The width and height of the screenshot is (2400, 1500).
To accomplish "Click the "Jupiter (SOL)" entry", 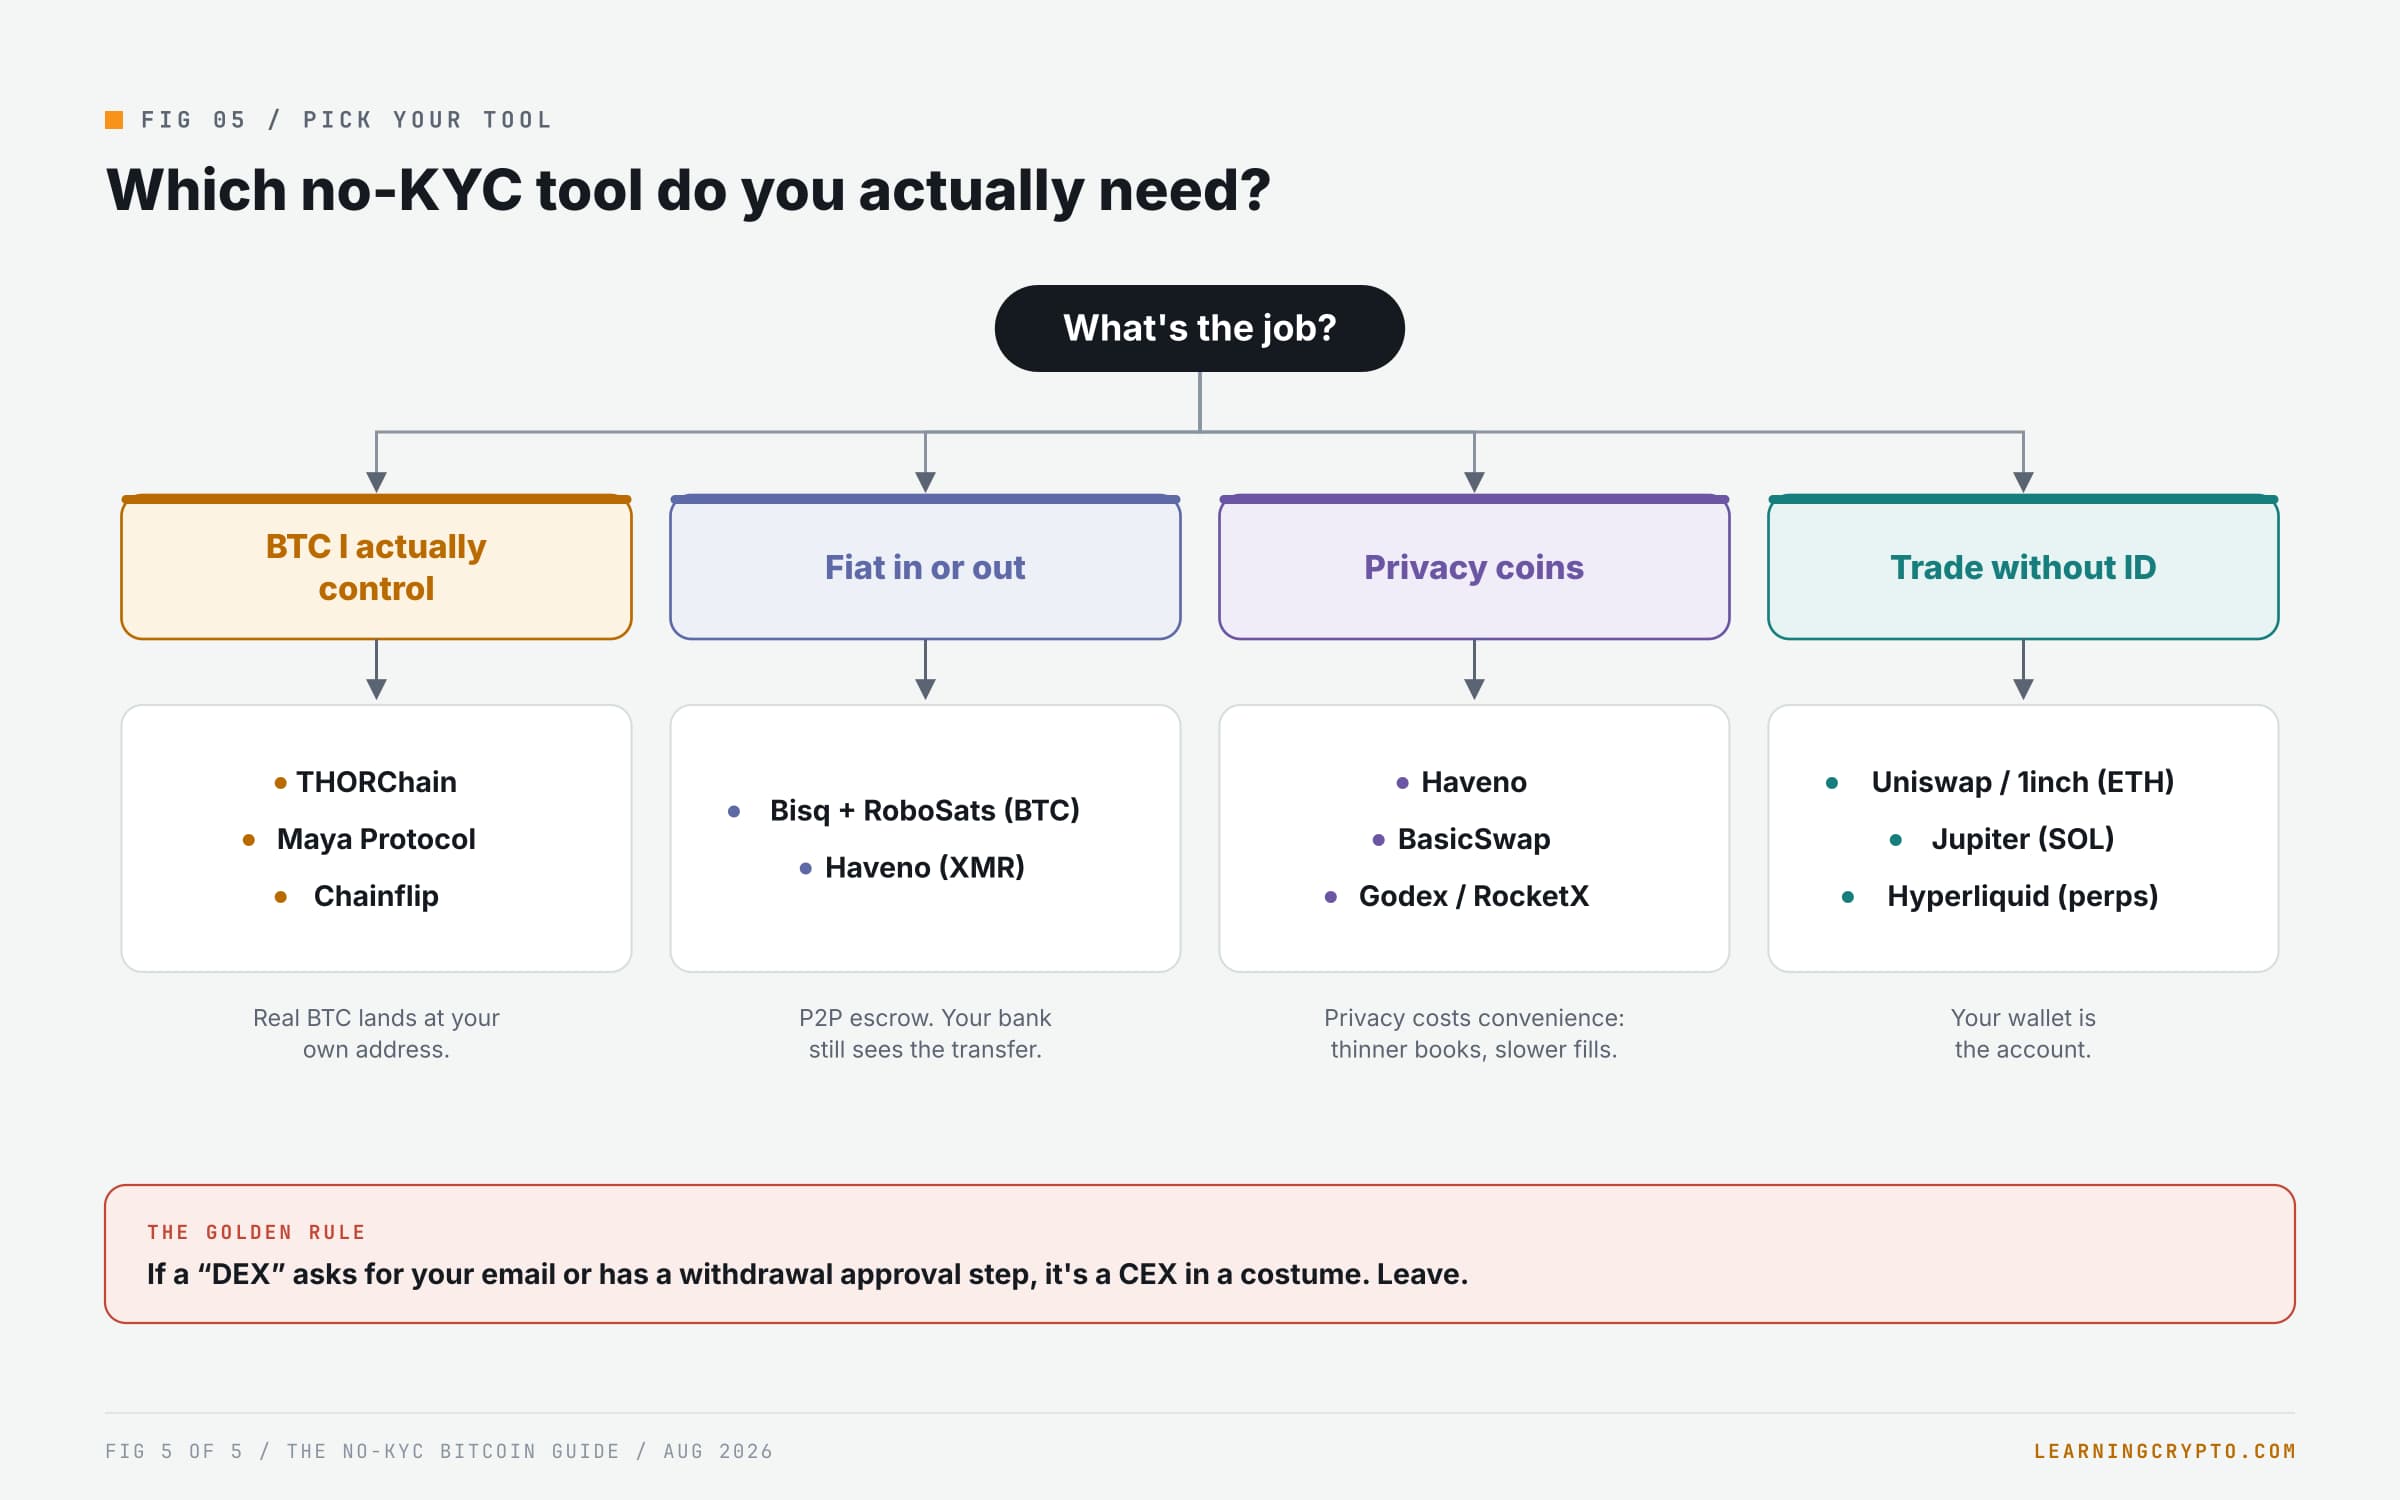I will 2023,839.
